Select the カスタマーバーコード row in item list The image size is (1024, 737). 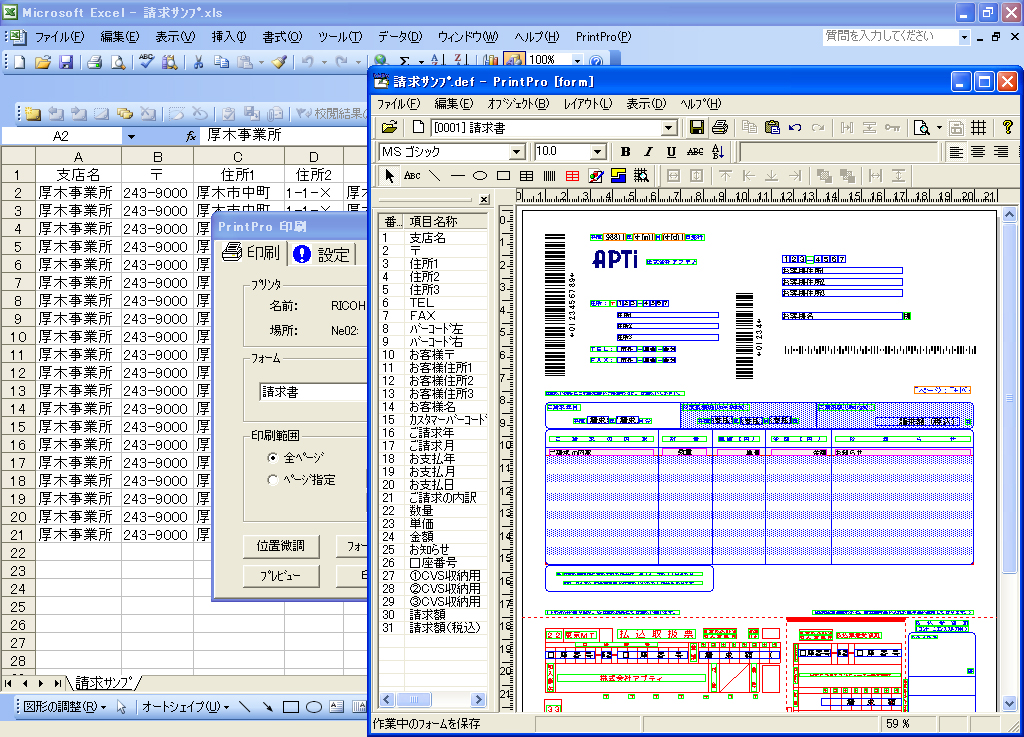click(434, 420)
